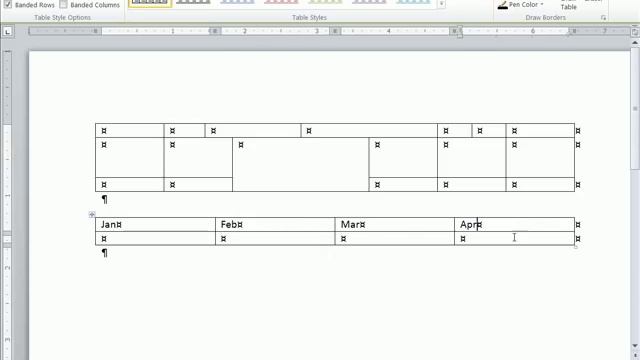Click the "Apr" table cell
Screen dimensions: 640x360
[x=514, y=224]
